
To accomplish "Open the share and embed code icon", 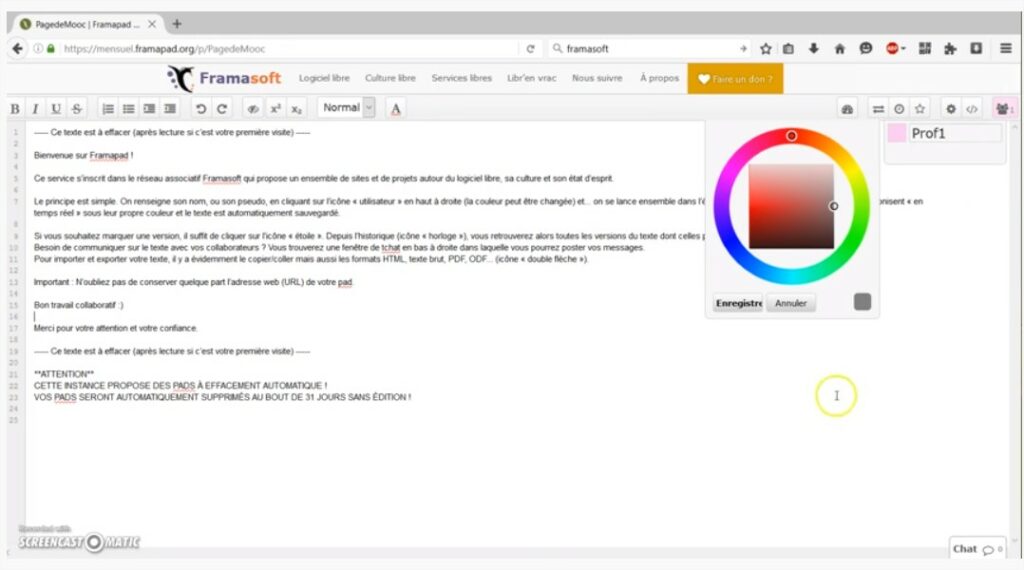I will click(x=971, y=108).
